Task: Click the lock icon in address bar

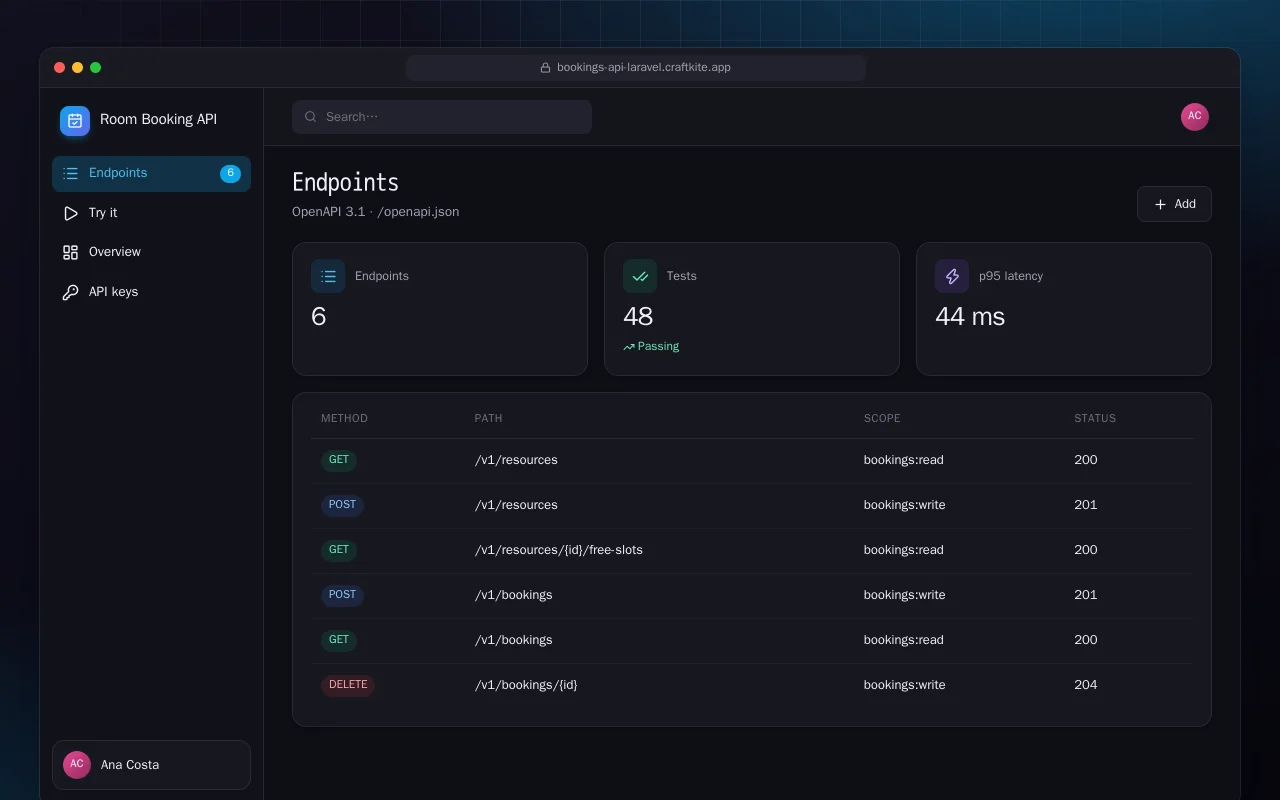Action: click(x=546, y=68)
